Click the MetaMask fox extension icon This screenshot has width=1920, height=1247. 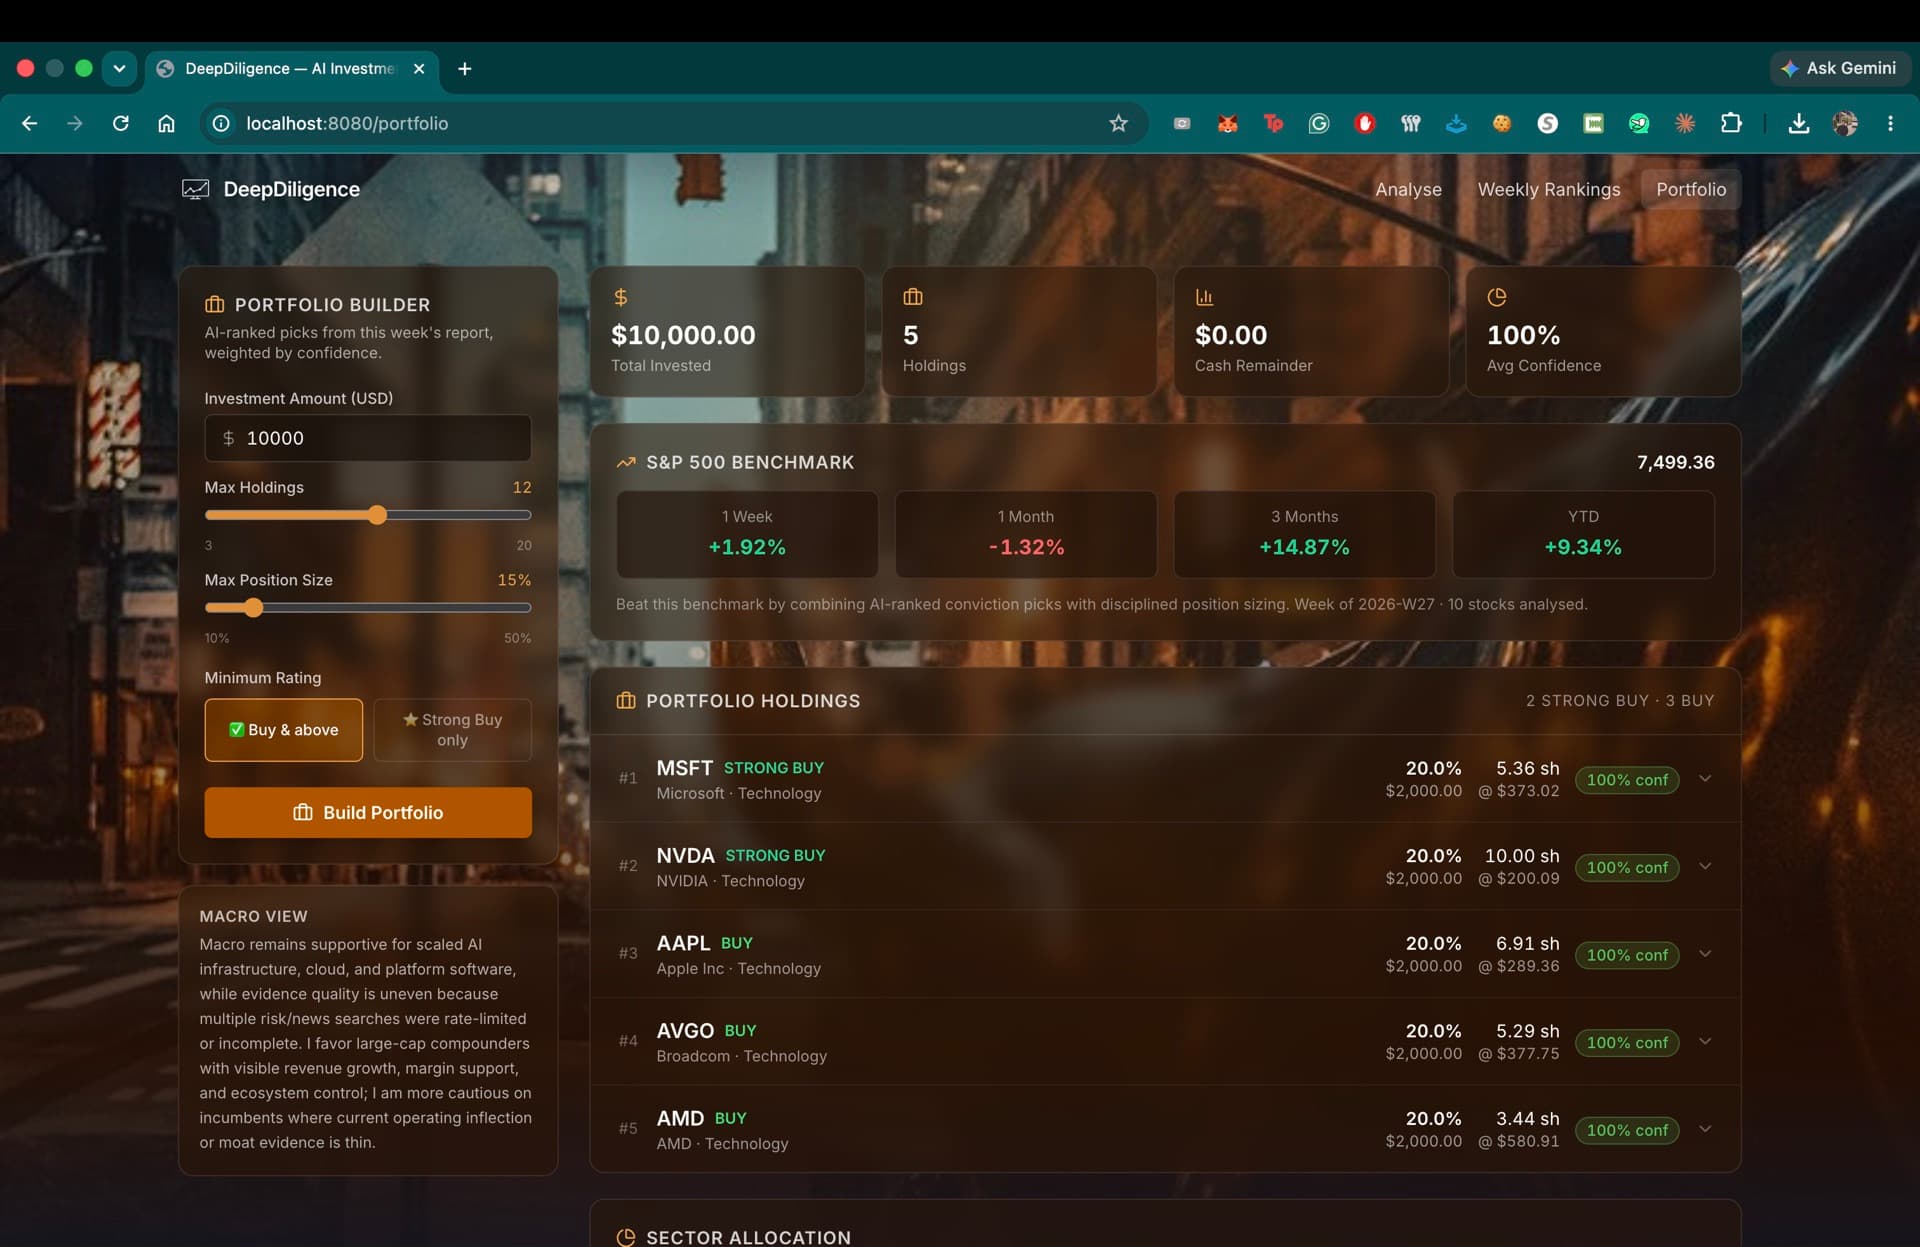[x=1227, y=123]
